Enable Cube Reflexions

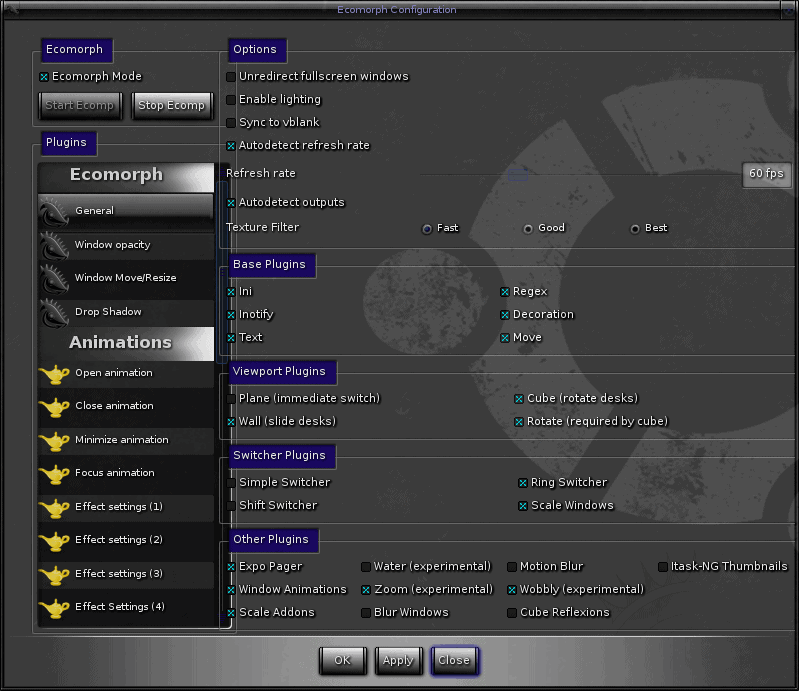point(512,613)
